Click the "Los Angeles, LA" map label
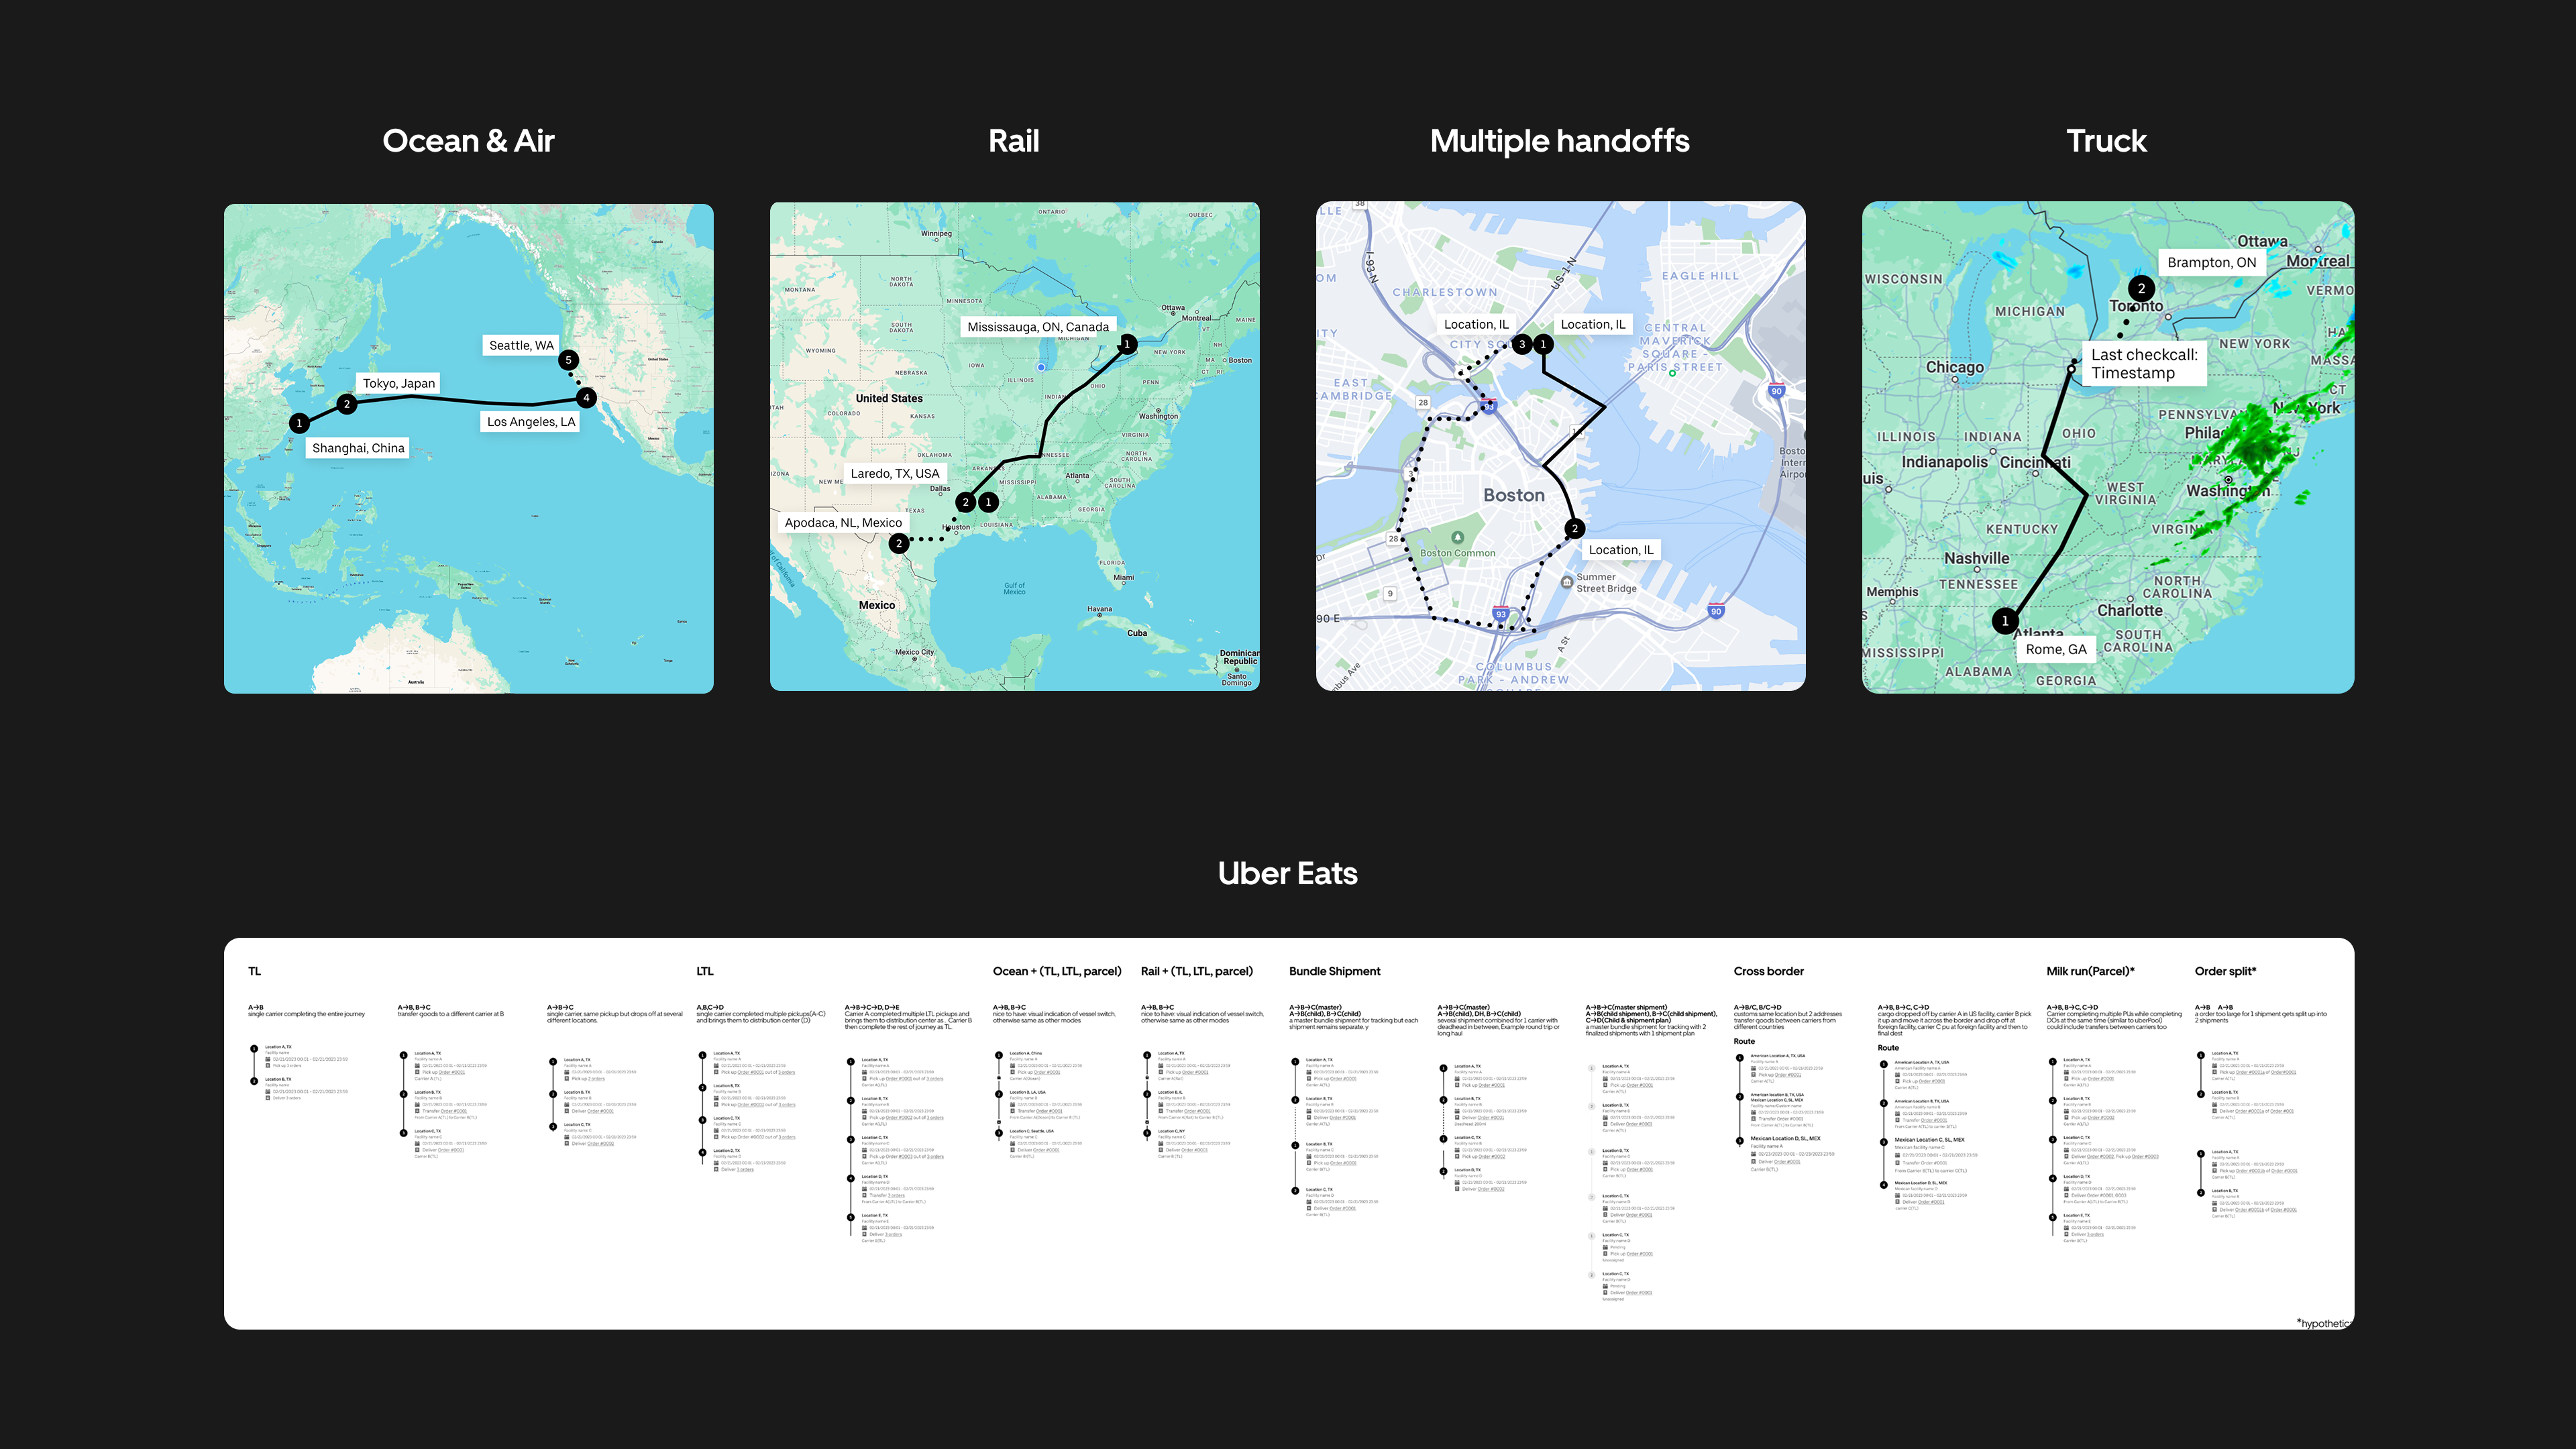The width and height of the screenshot is (2576, 1449). [531, 421]
